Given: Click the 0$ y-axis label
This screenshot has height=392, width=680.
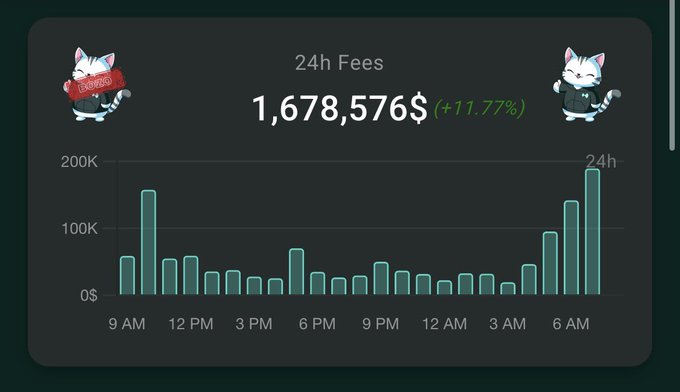Looking at the screenshot, I should (x=89, y=295).
